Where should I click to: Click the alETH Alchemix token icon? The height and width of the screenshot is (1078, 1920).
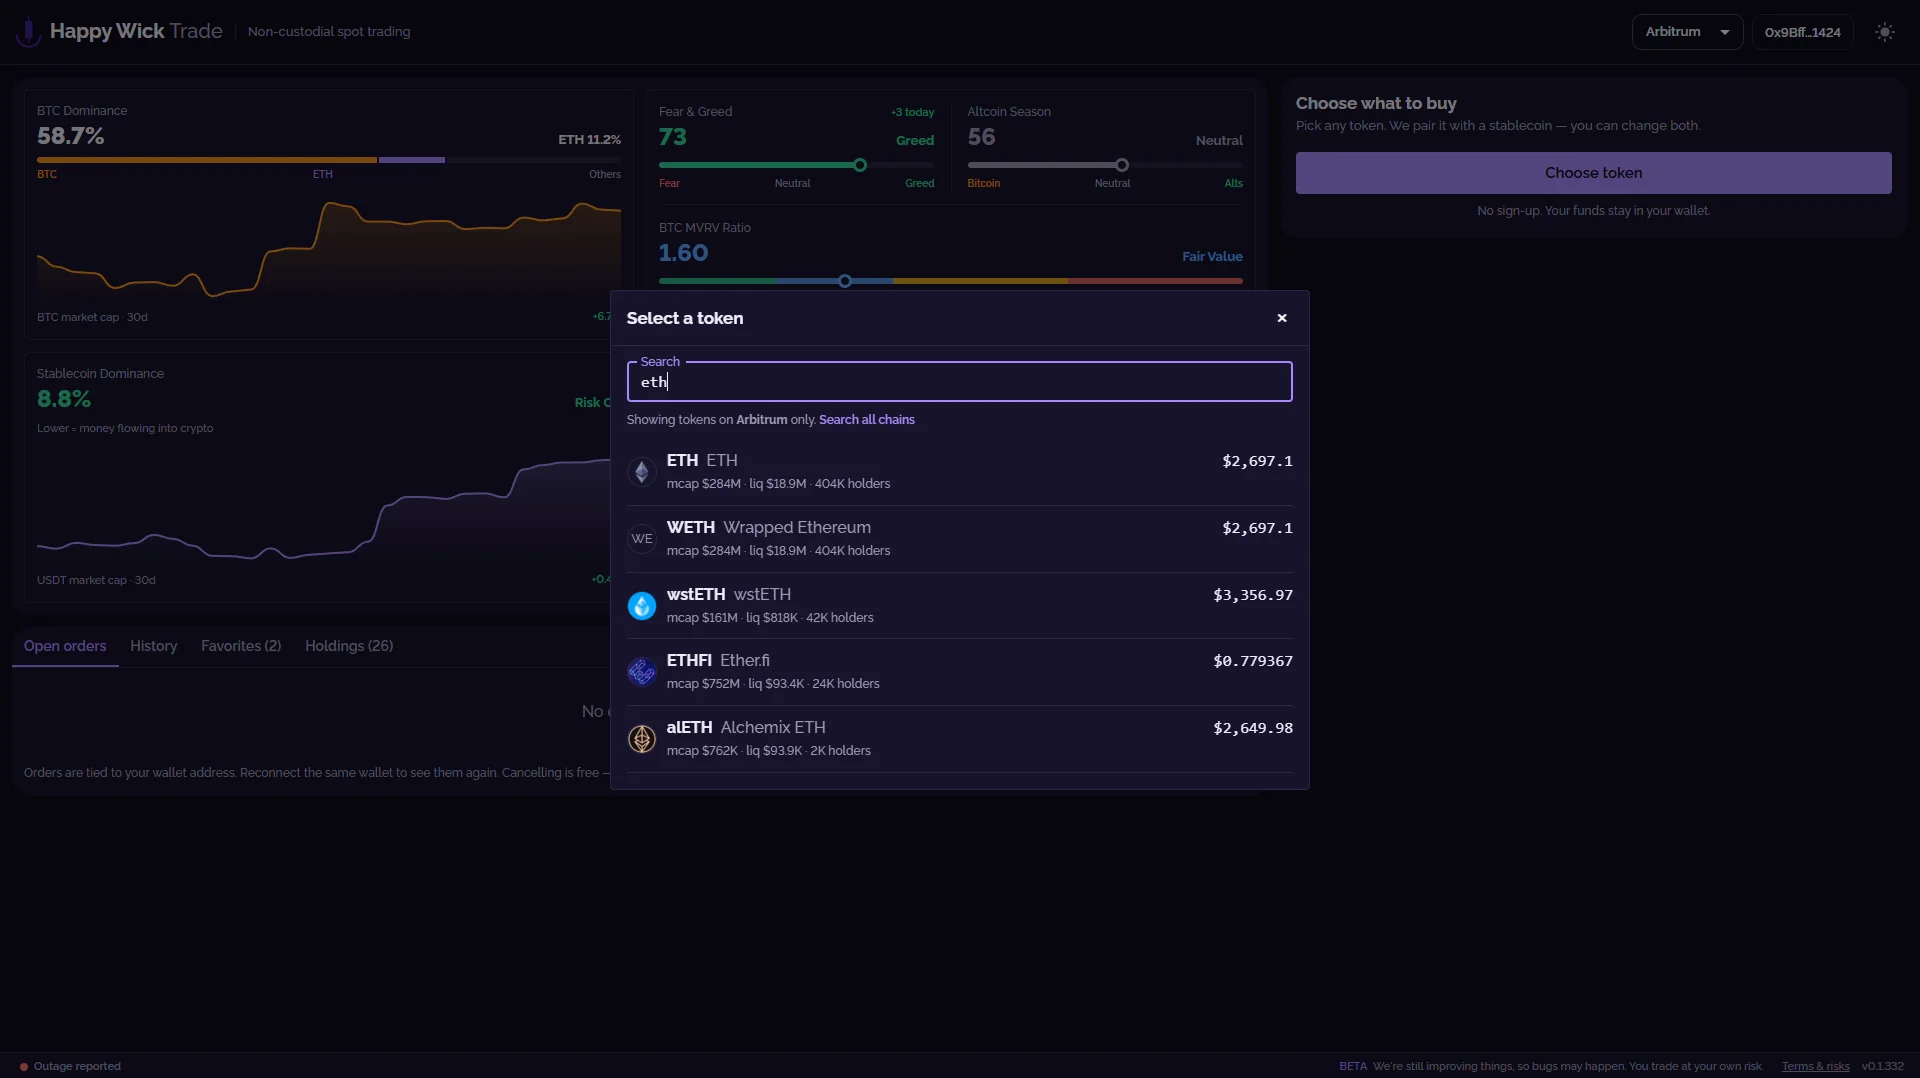pos(642,739)
